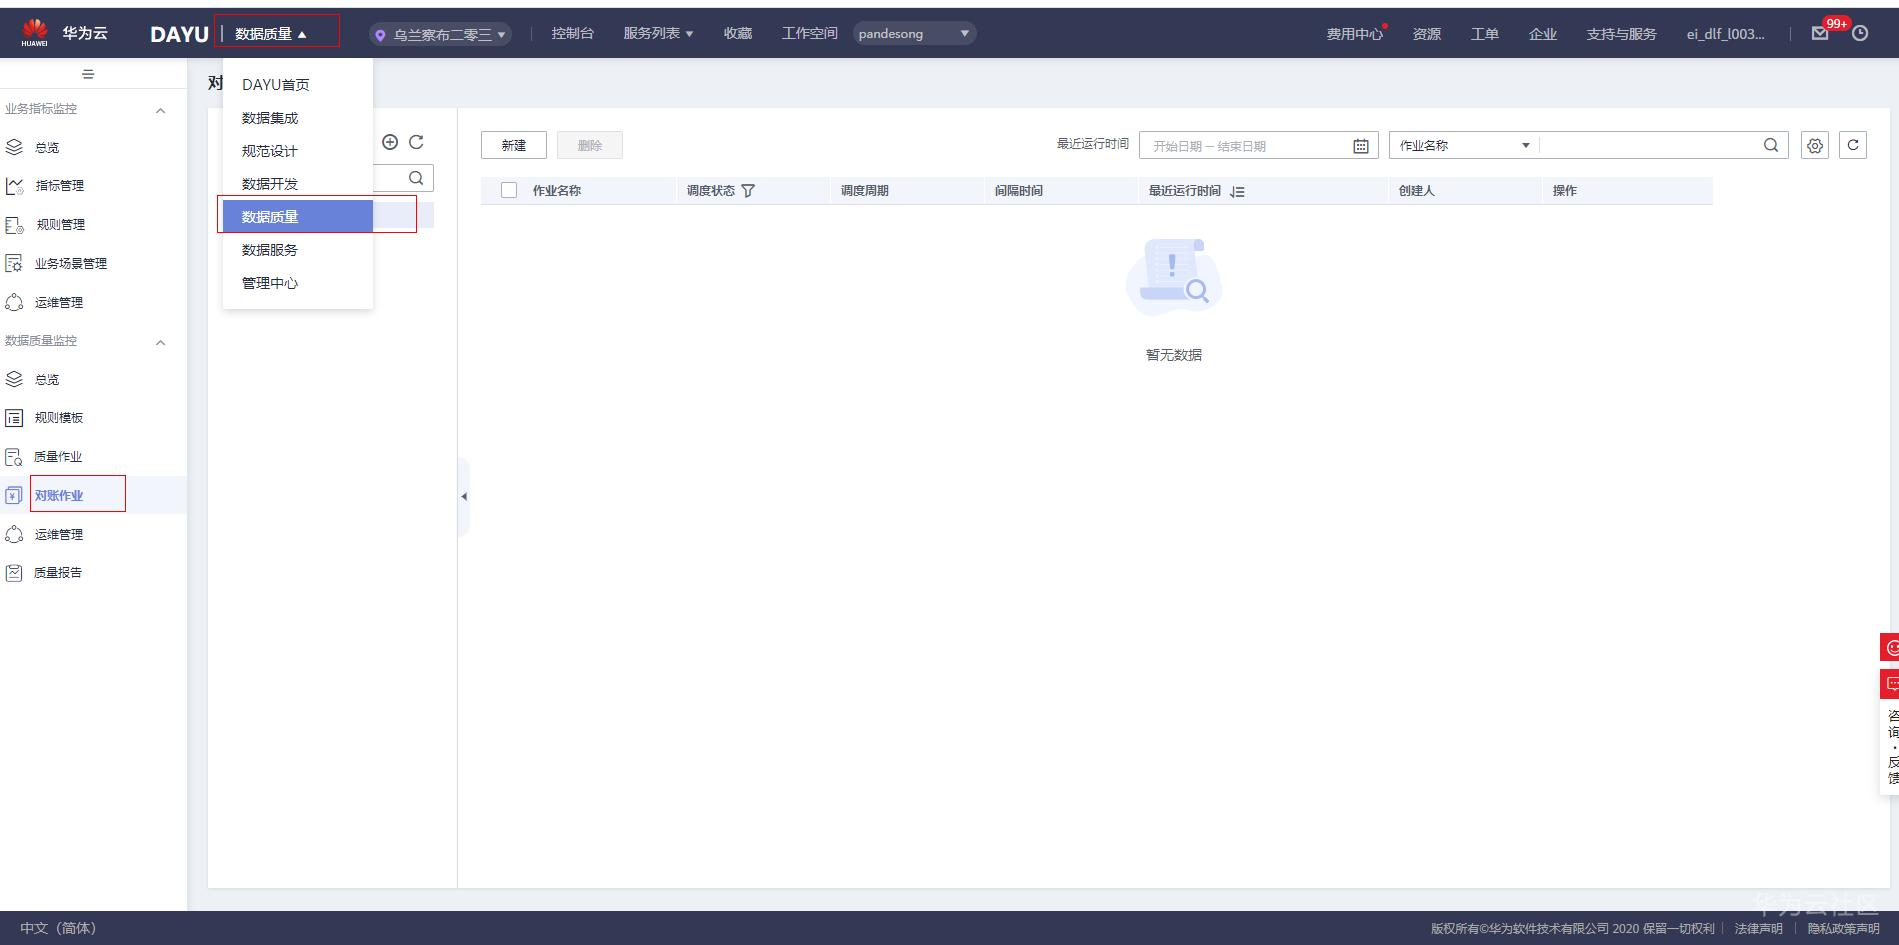Collapse the 数据质量监控 section chevron
Viewport: 1899px width, 945px height.
click(159, 341)
